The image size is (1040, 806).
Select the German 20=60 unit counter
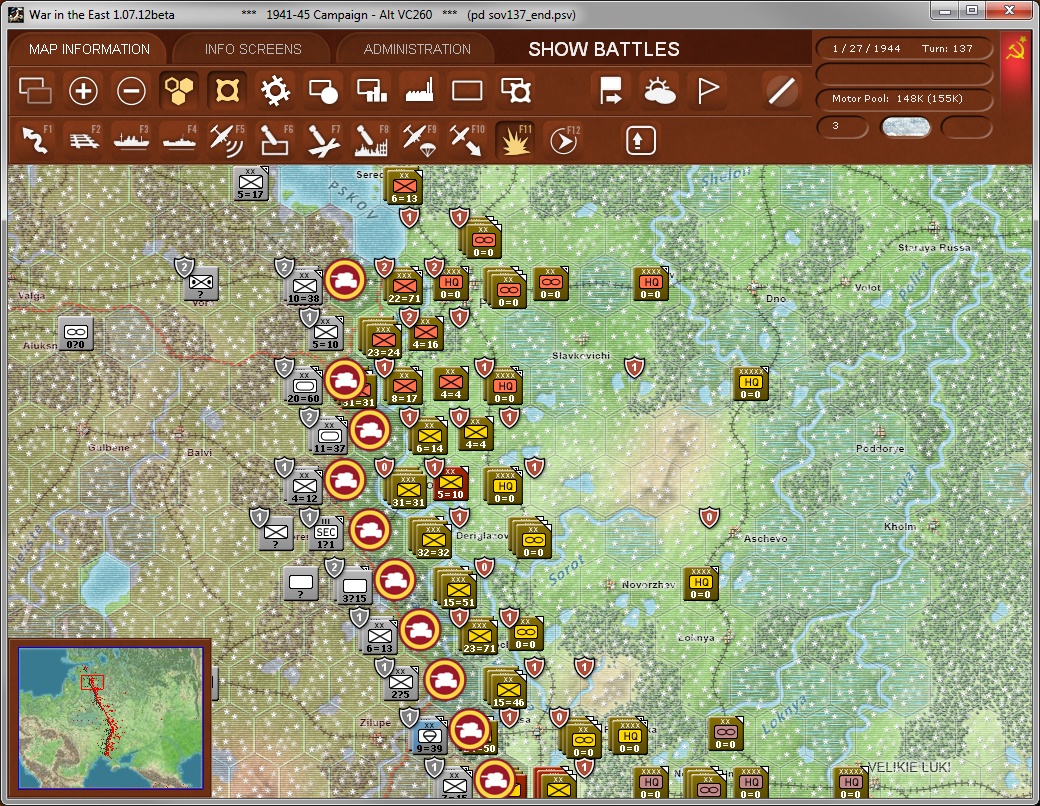[x=304, y=387]
